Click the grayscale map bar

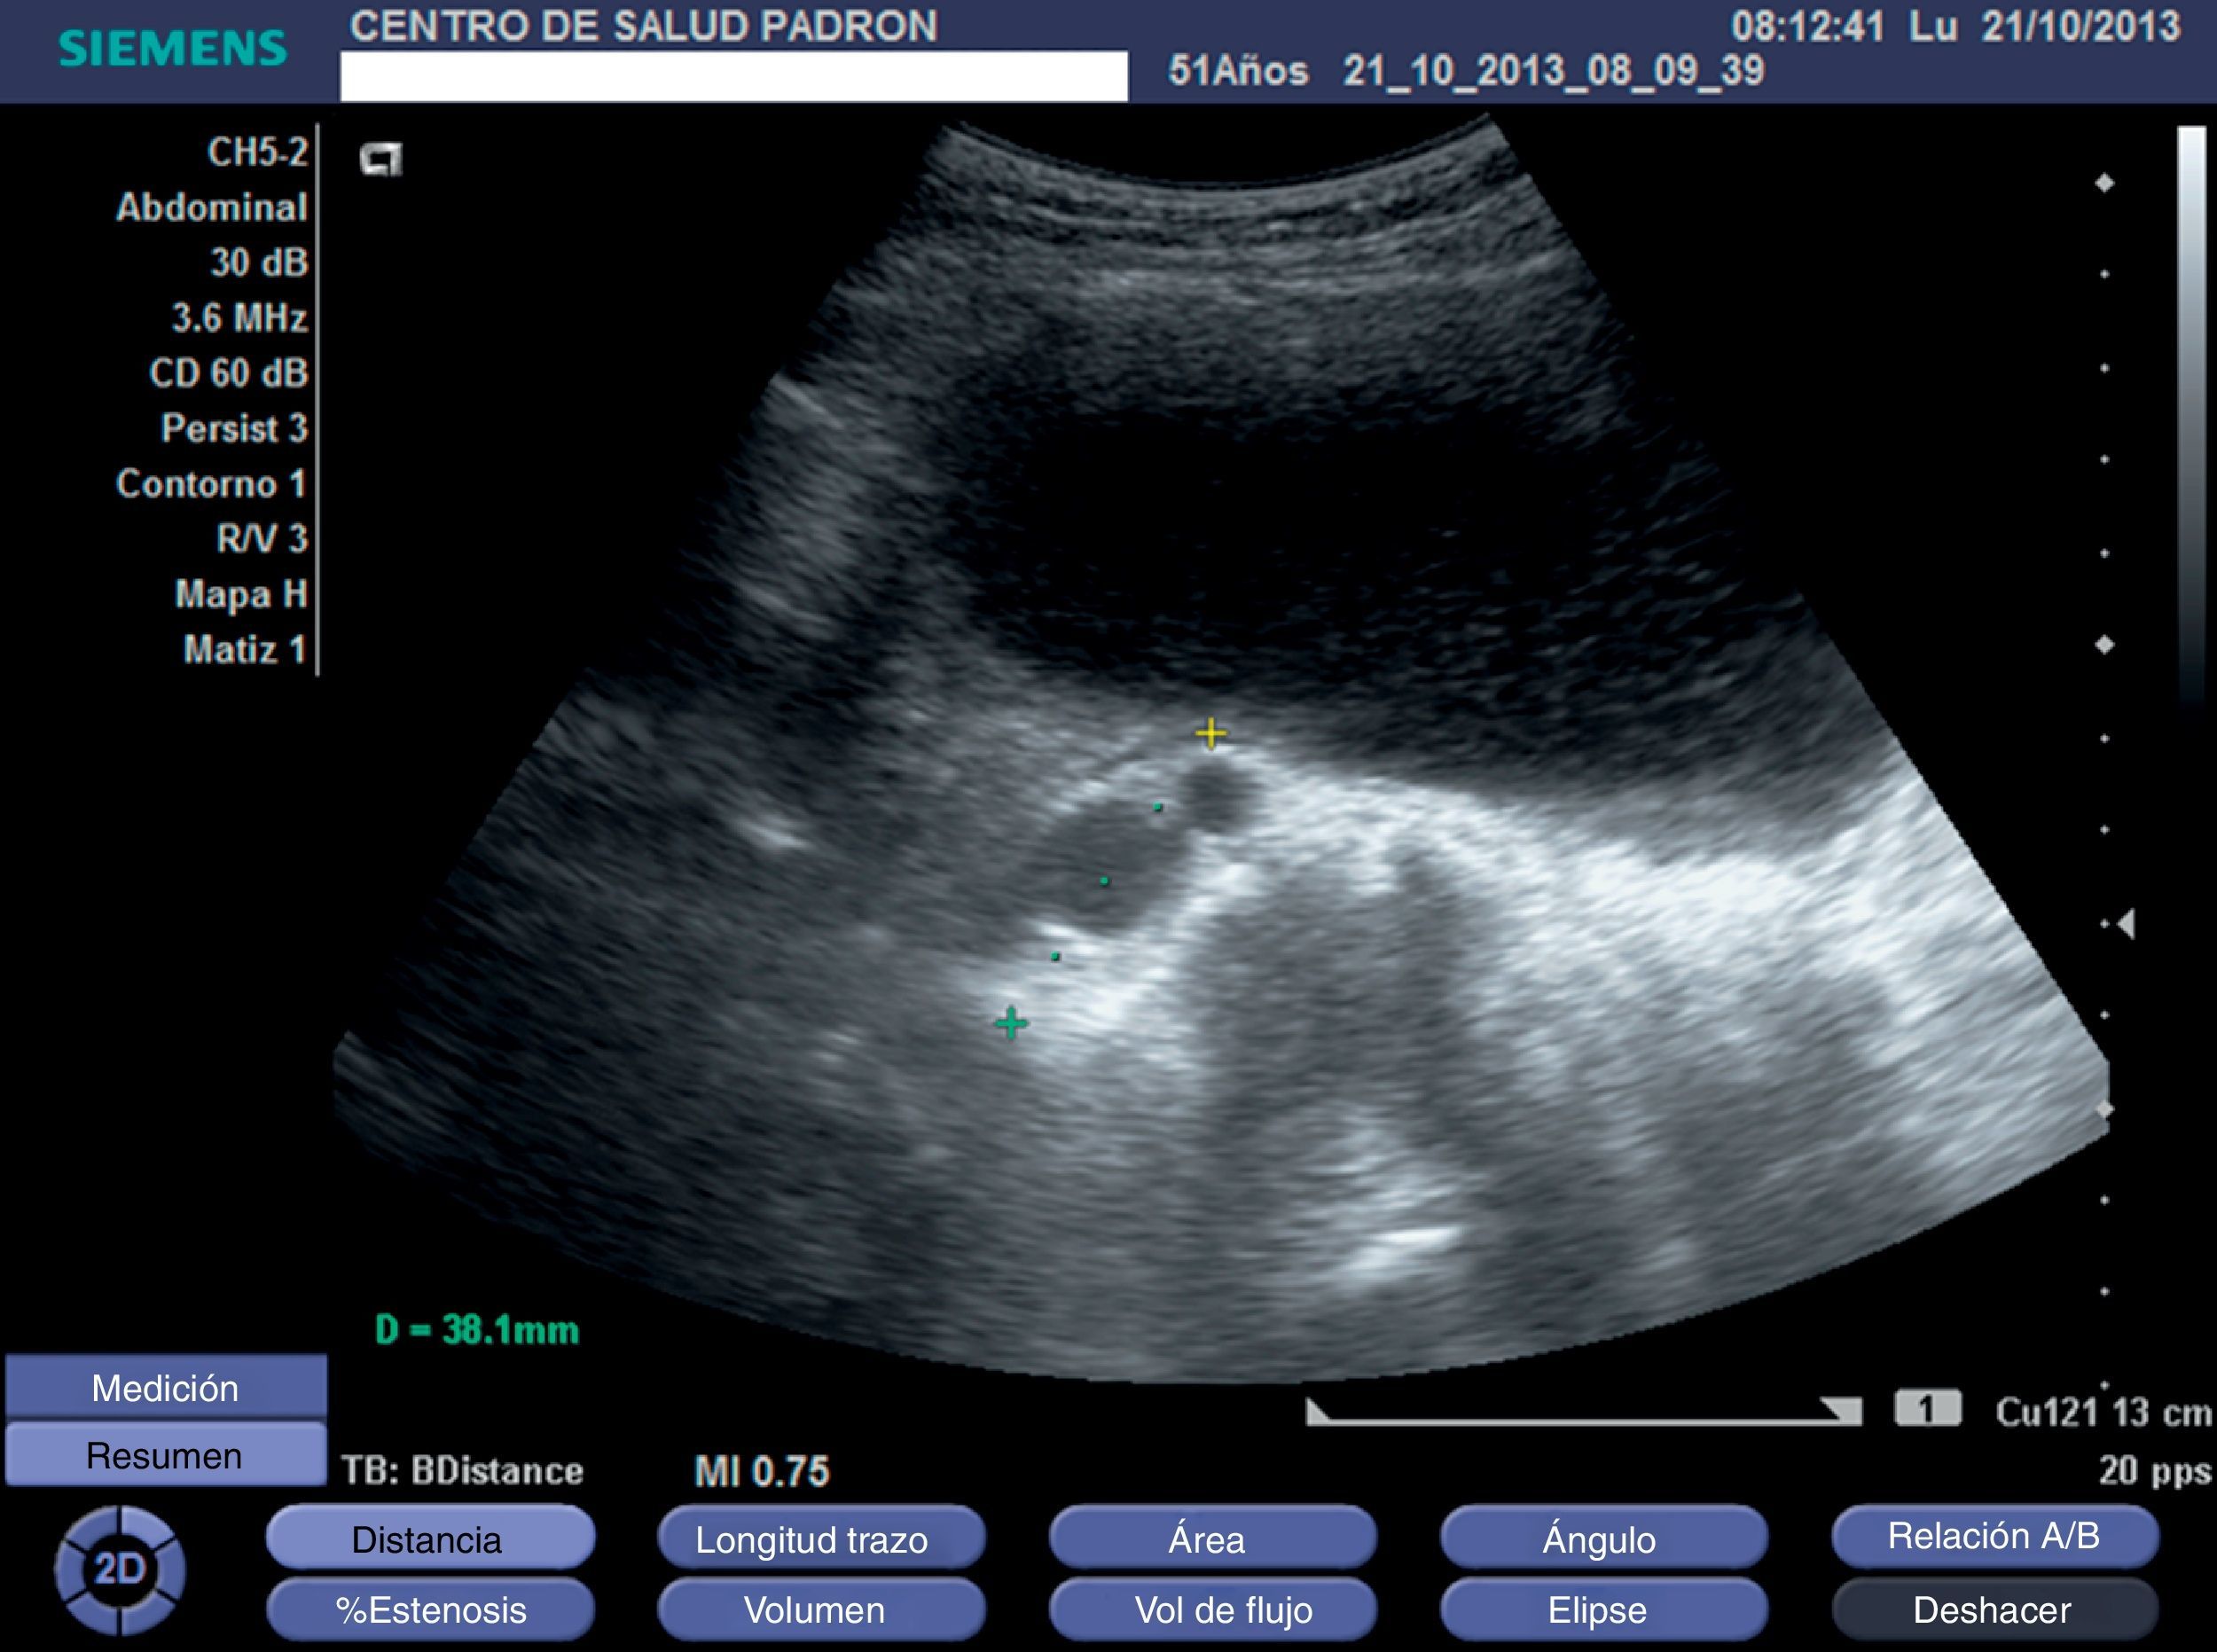[x=2190, y=400]
